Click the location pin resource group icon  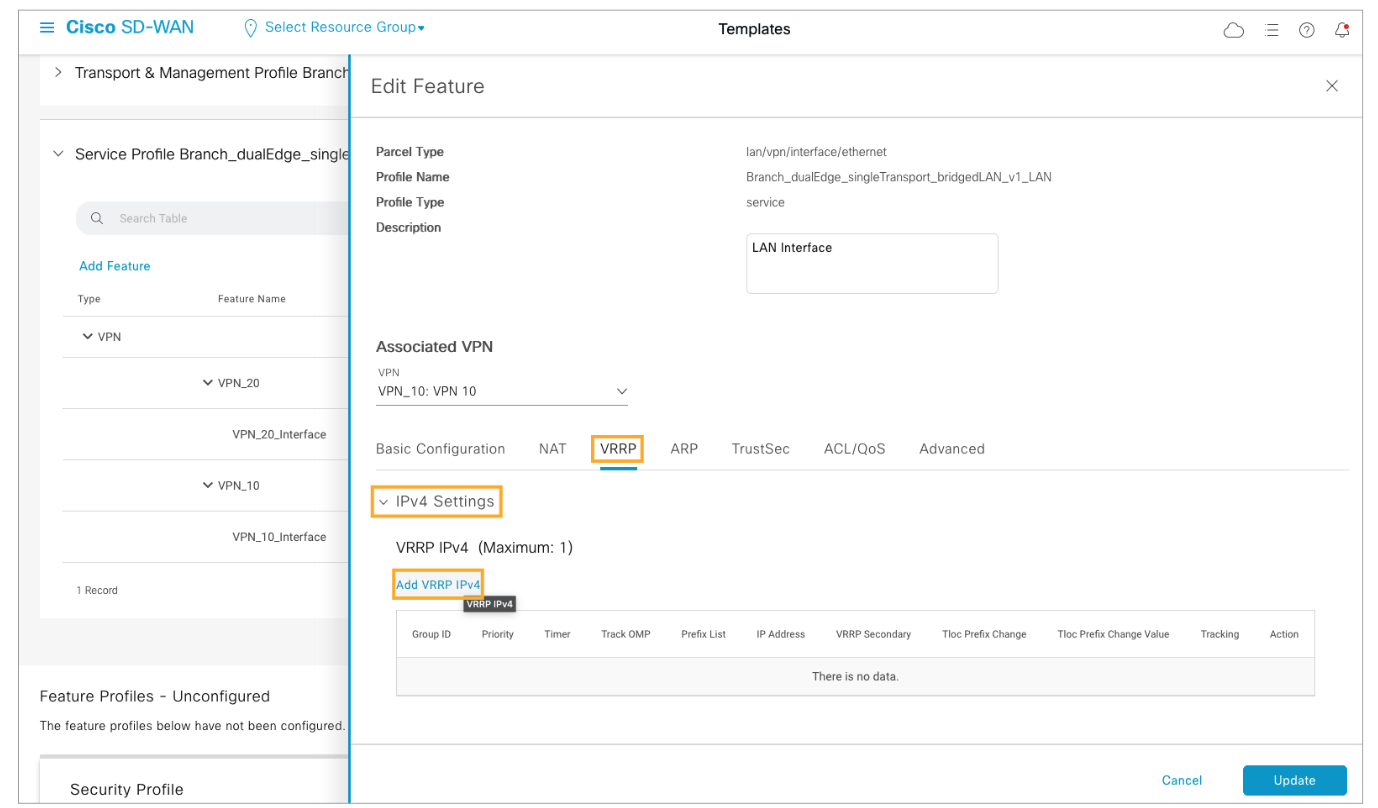251,28
